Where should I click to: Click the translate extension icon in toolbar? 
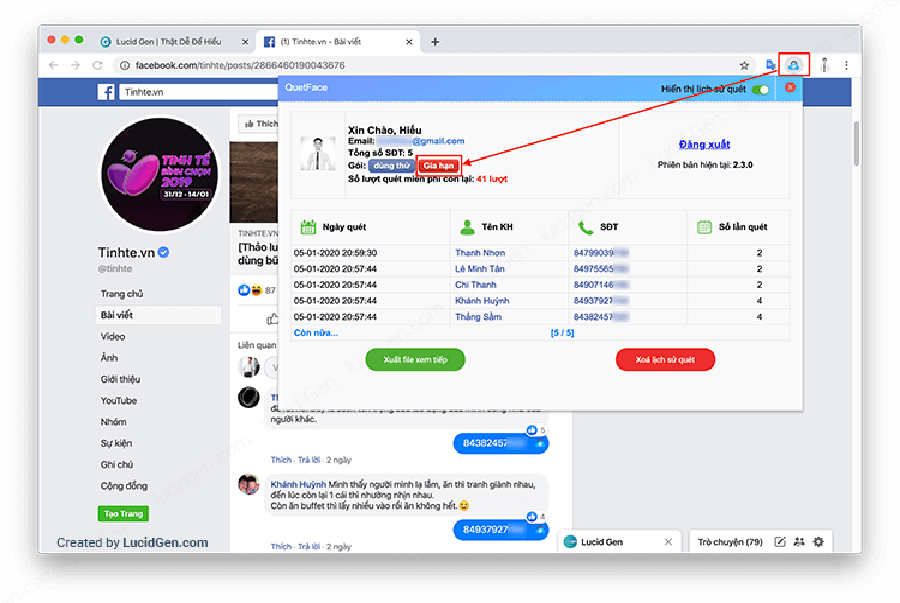(770, 65)
